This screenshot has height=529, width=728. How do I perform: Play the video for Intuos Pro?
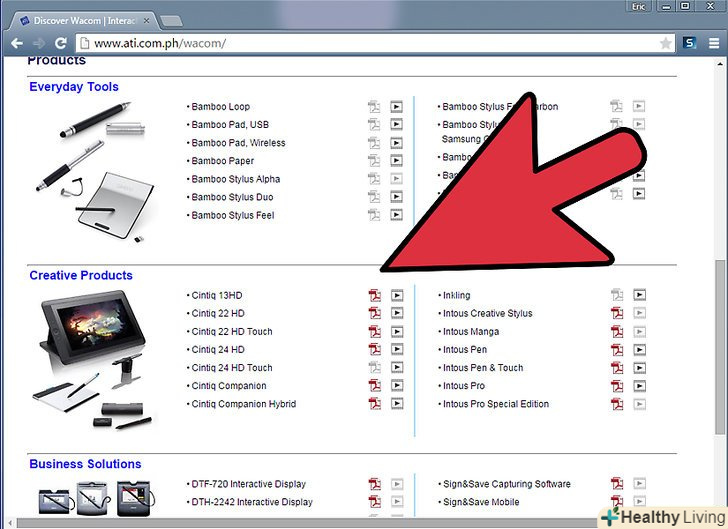point(639,386)
